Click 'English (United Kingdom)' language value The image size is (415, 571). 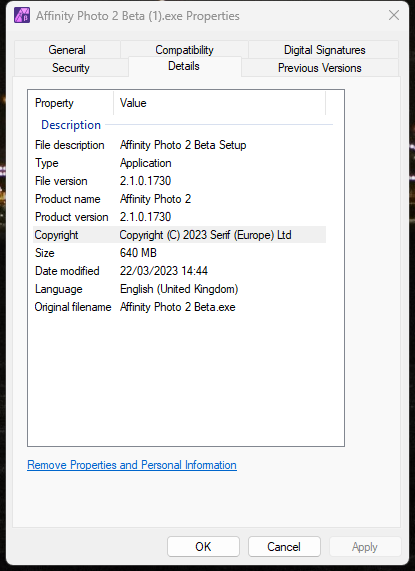179,289
